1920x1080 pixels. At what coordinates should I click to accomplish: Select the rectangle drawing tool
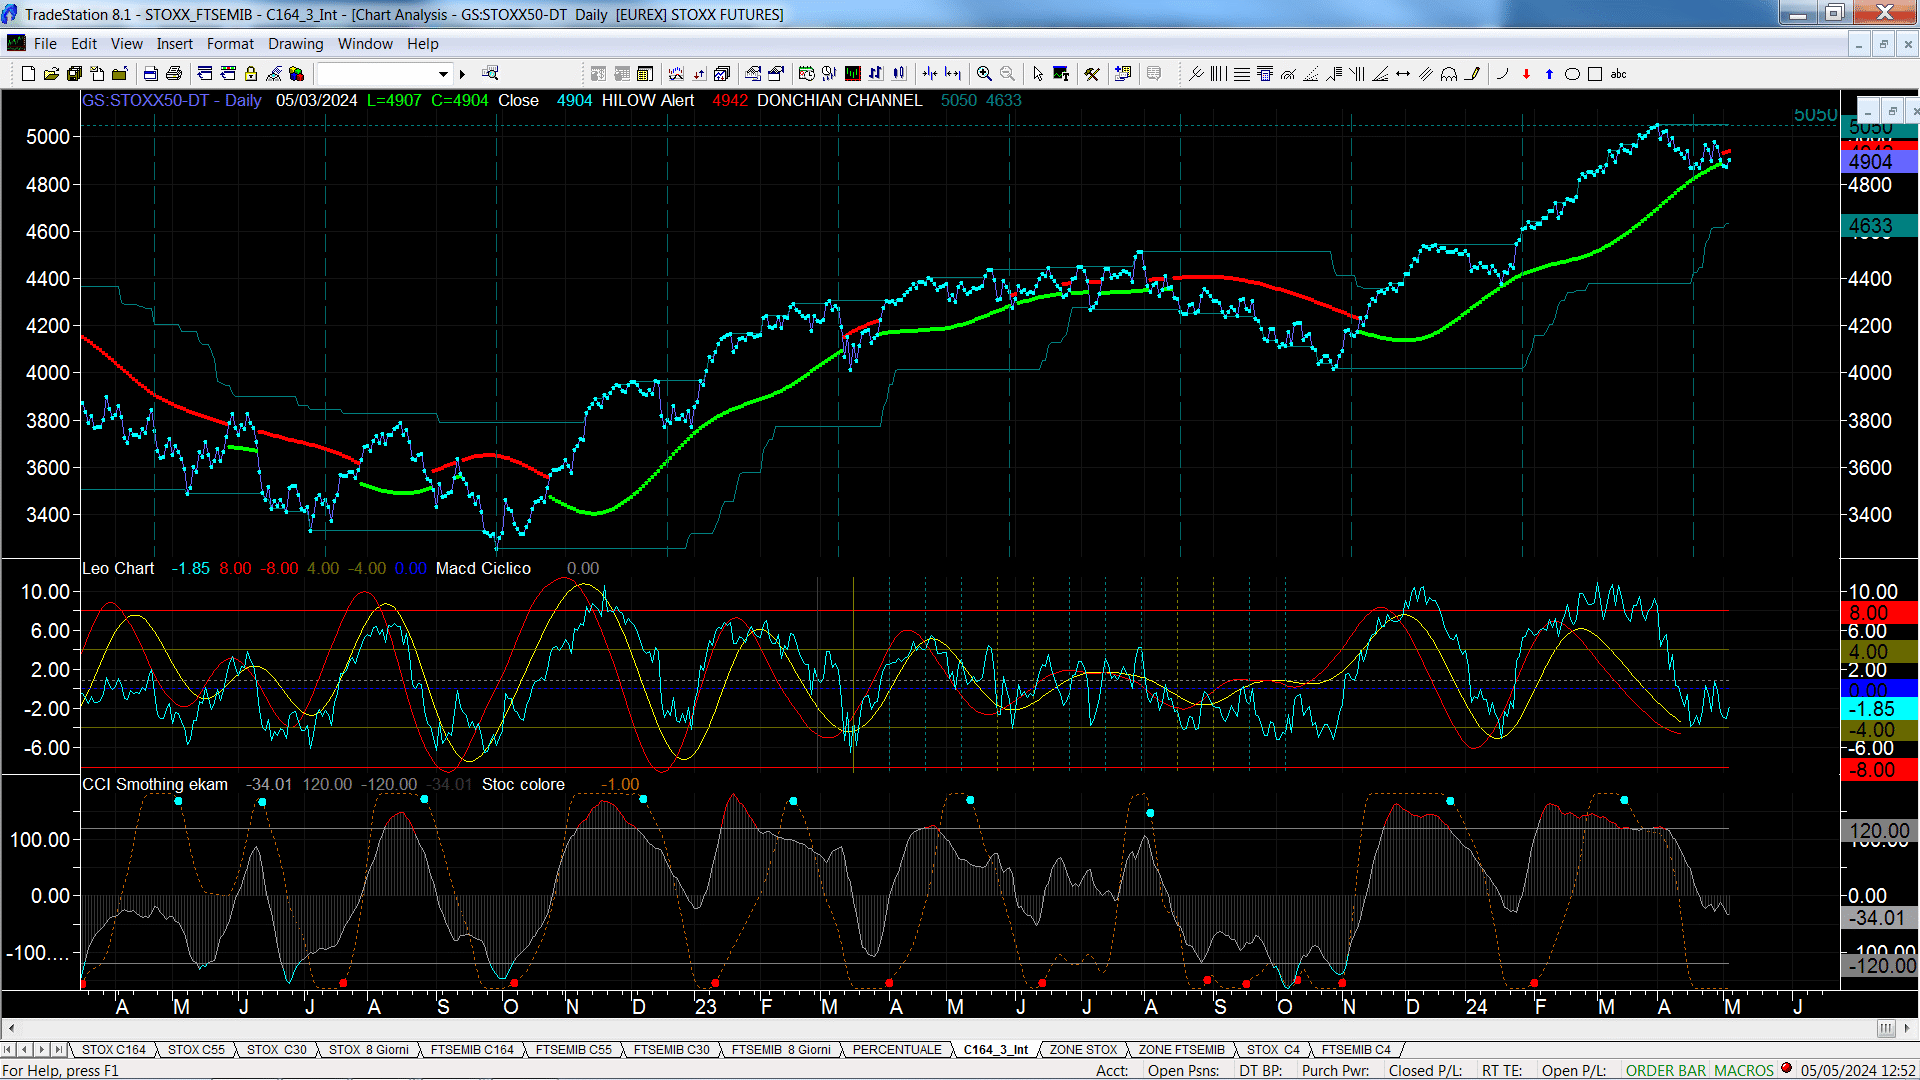pos(1595,74)
